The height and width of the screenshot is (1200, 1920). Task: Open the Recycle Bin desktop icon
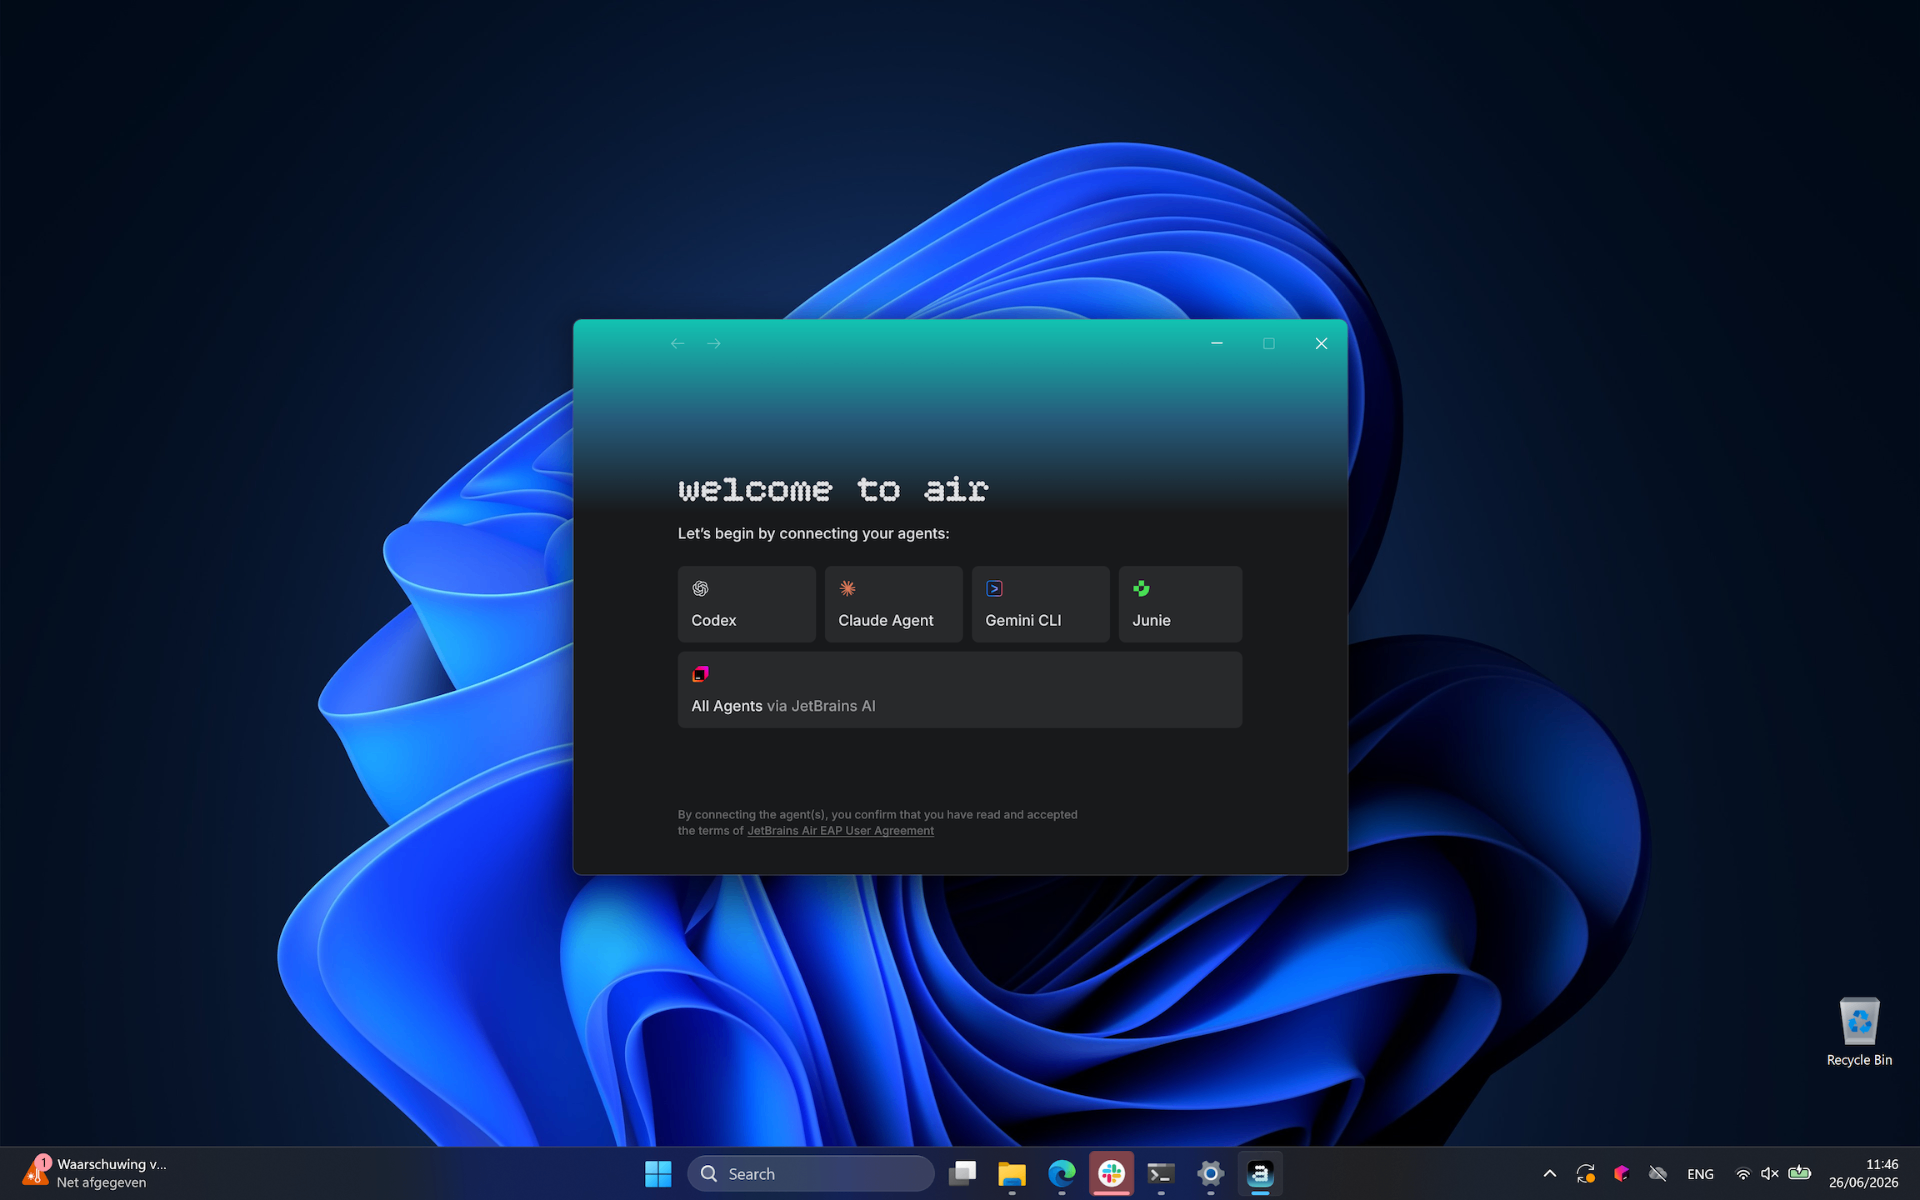[x=1859, y=1032]
